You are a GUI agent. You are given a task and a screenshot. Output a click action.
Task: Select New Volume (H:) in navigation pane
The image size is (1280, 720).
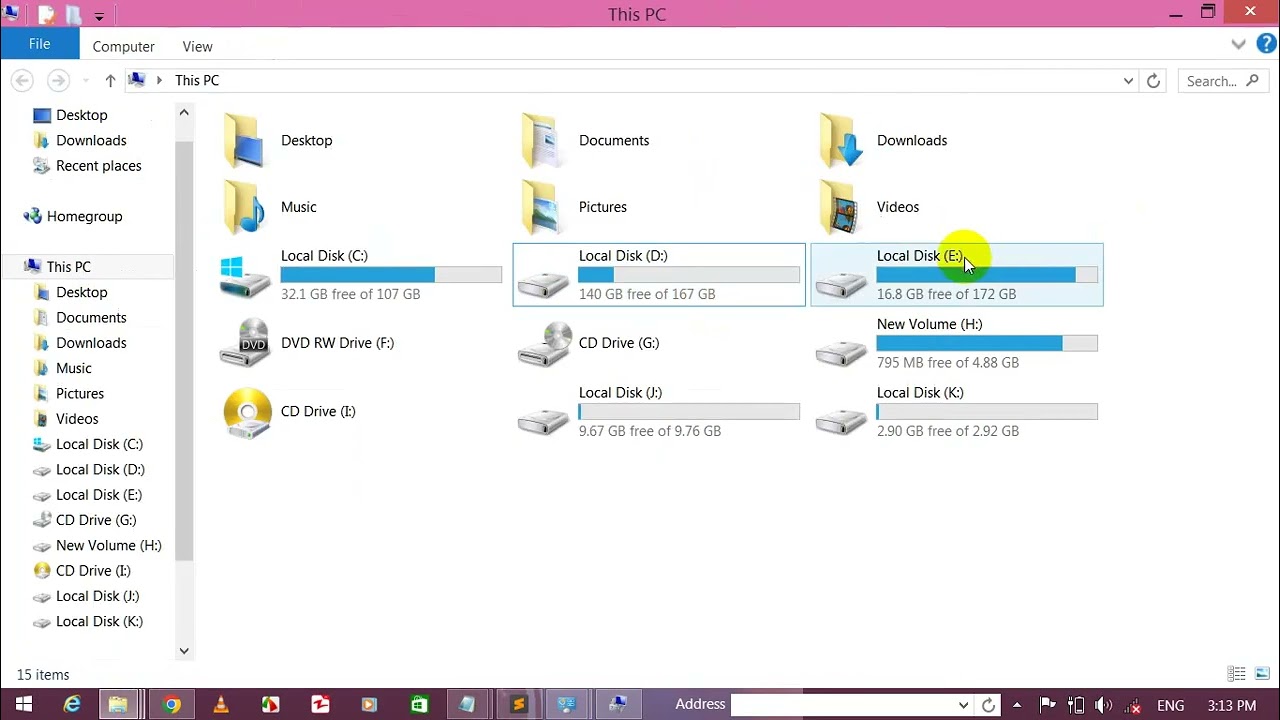click(x=108, y=545)
